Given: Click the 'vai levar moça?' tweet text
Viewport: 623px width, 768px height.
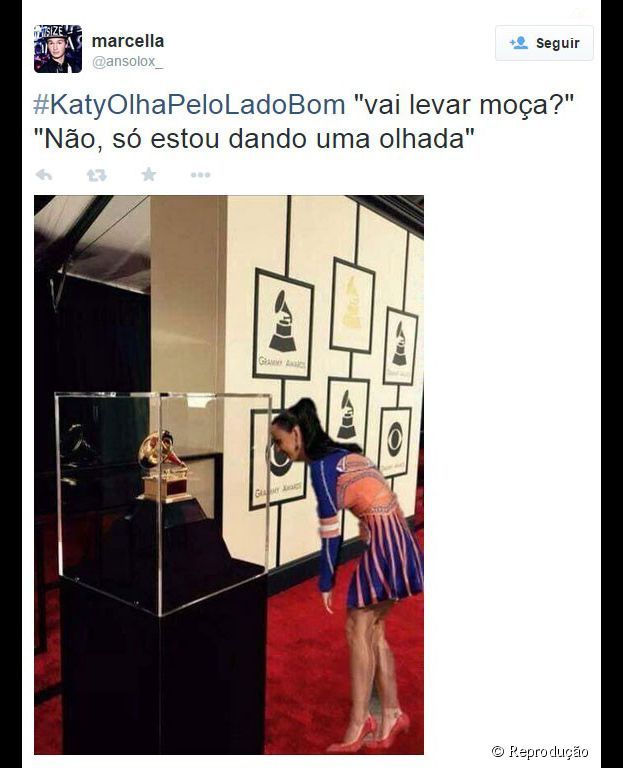Looking at the screenshot, I should [x=463, y=105].
